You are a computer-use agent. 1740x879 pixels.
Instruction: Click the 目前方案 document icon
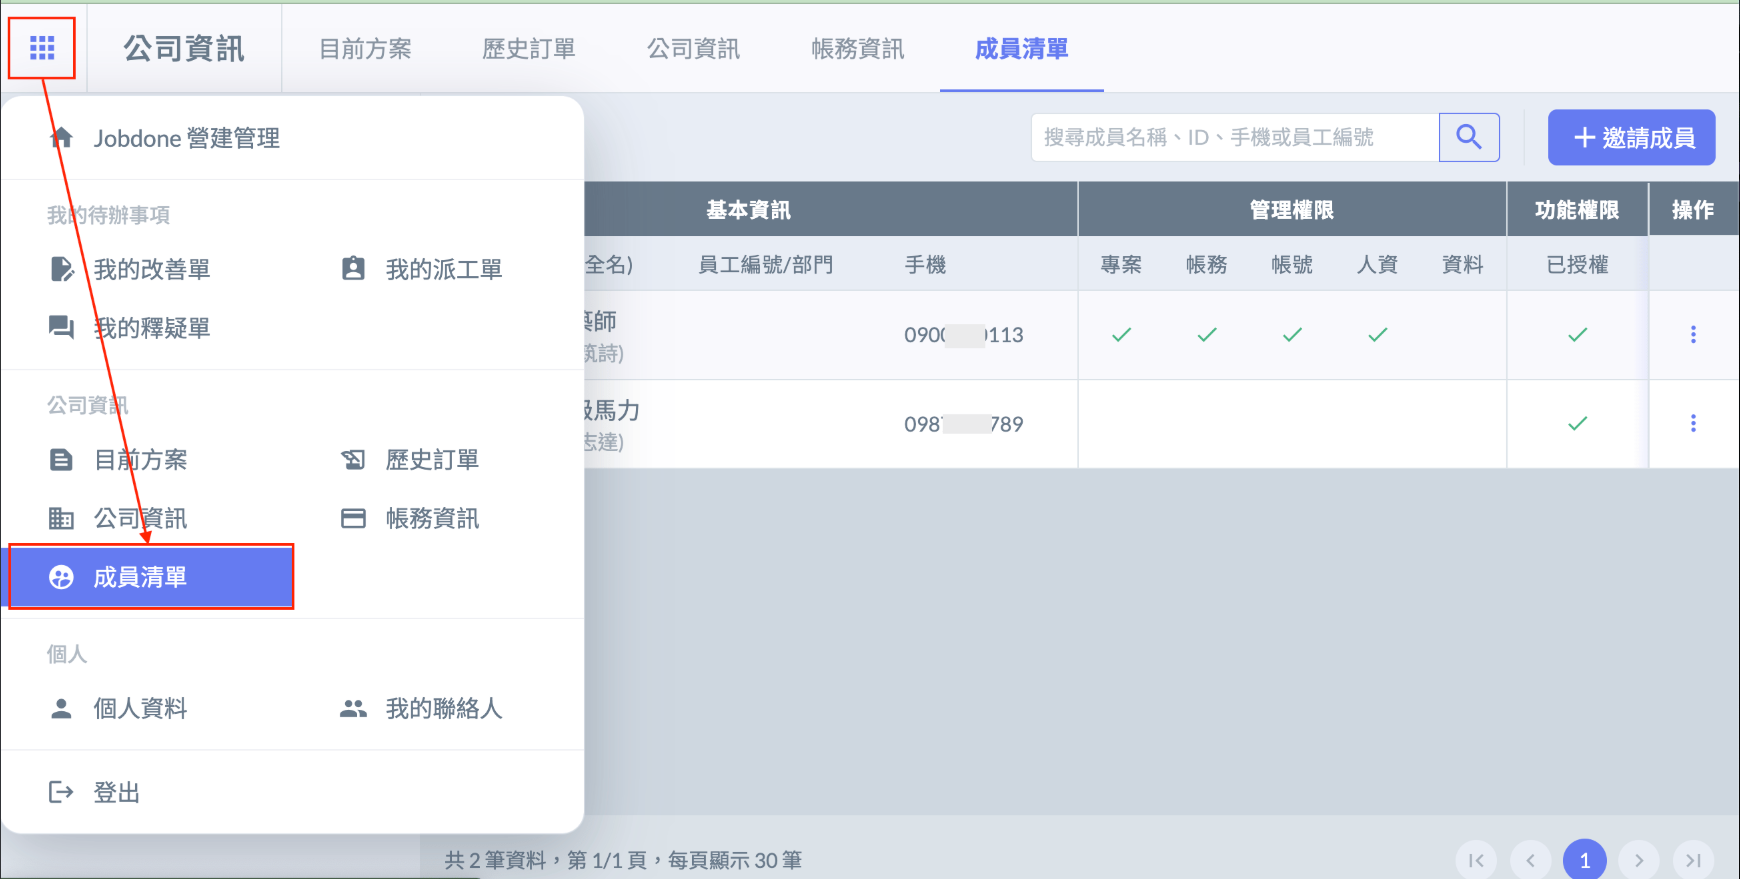pyautogui.click(x=61, y=459)
